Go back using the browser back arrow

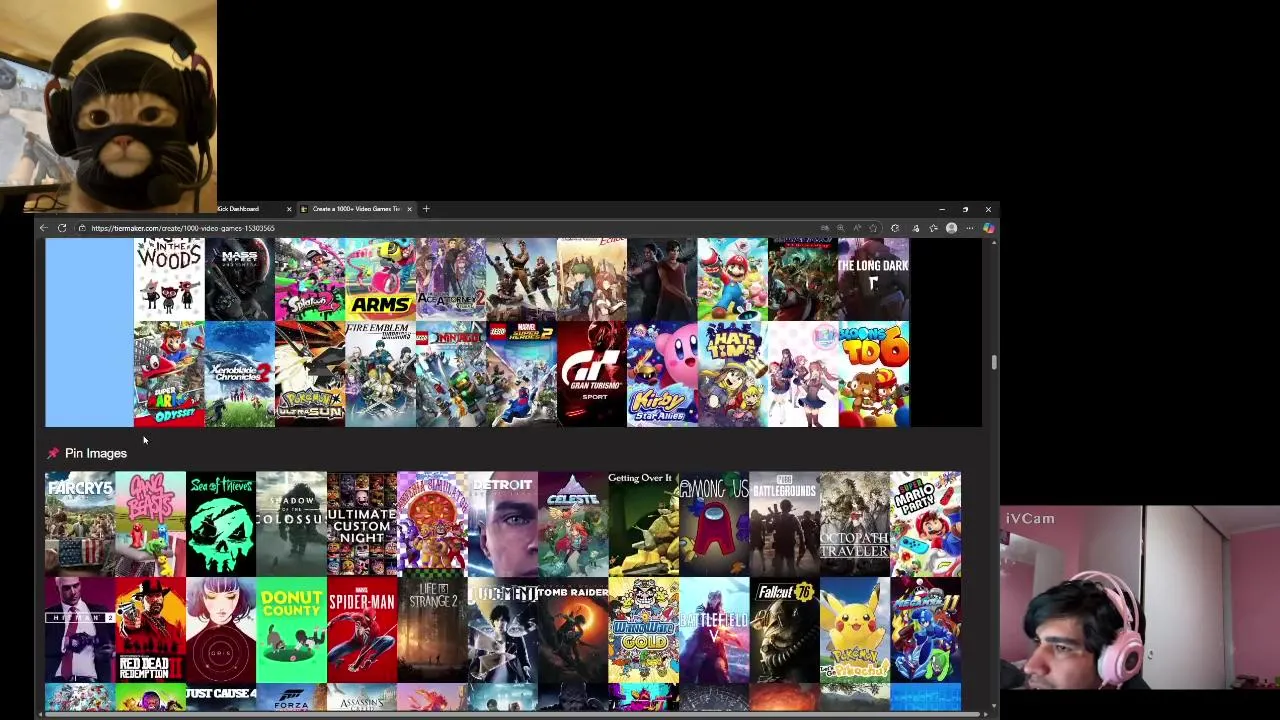[44, 228]
